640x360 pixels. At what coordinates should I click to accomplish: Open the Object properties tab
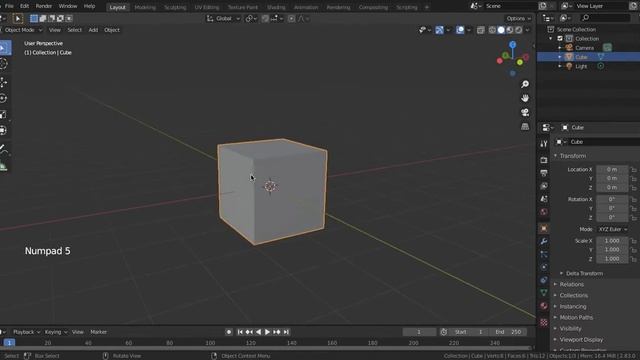pyautogui.click(x=544, y=229)
